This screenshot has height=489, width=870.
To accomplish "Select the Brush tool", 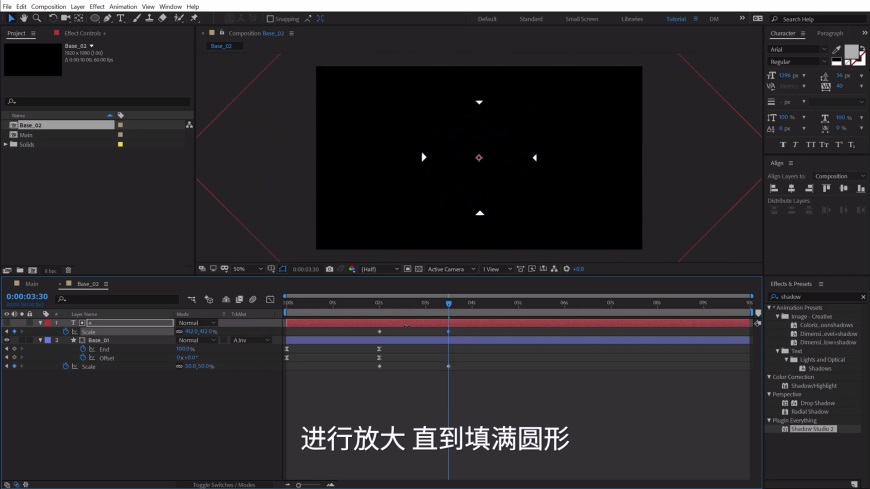I will pyautogui.click(x=136, y=18).
